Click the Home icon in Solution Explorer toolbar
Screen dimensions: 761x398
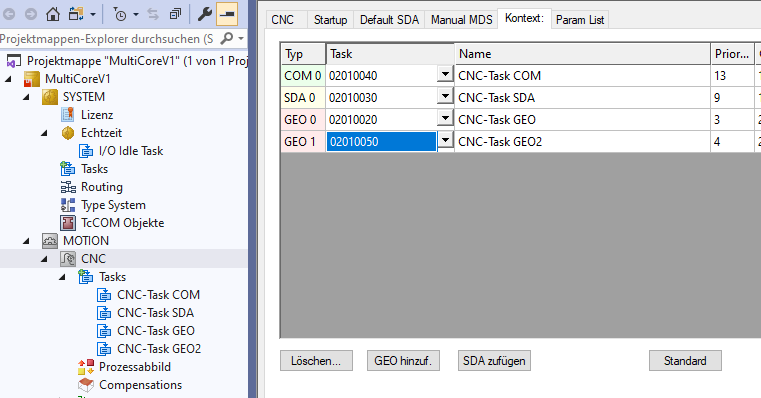coord(53,14)
